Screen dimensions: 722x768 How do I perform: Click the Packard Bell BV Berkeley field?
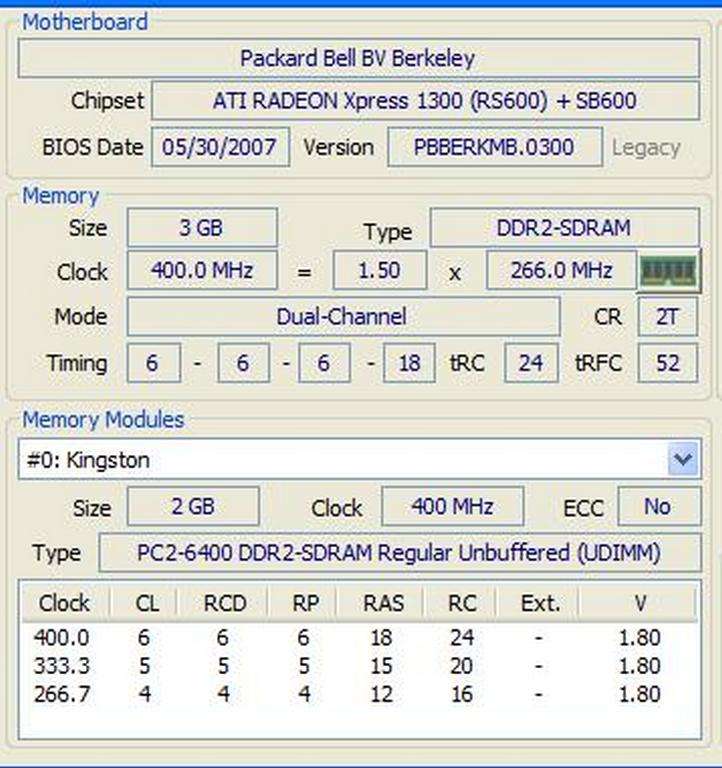358,59
